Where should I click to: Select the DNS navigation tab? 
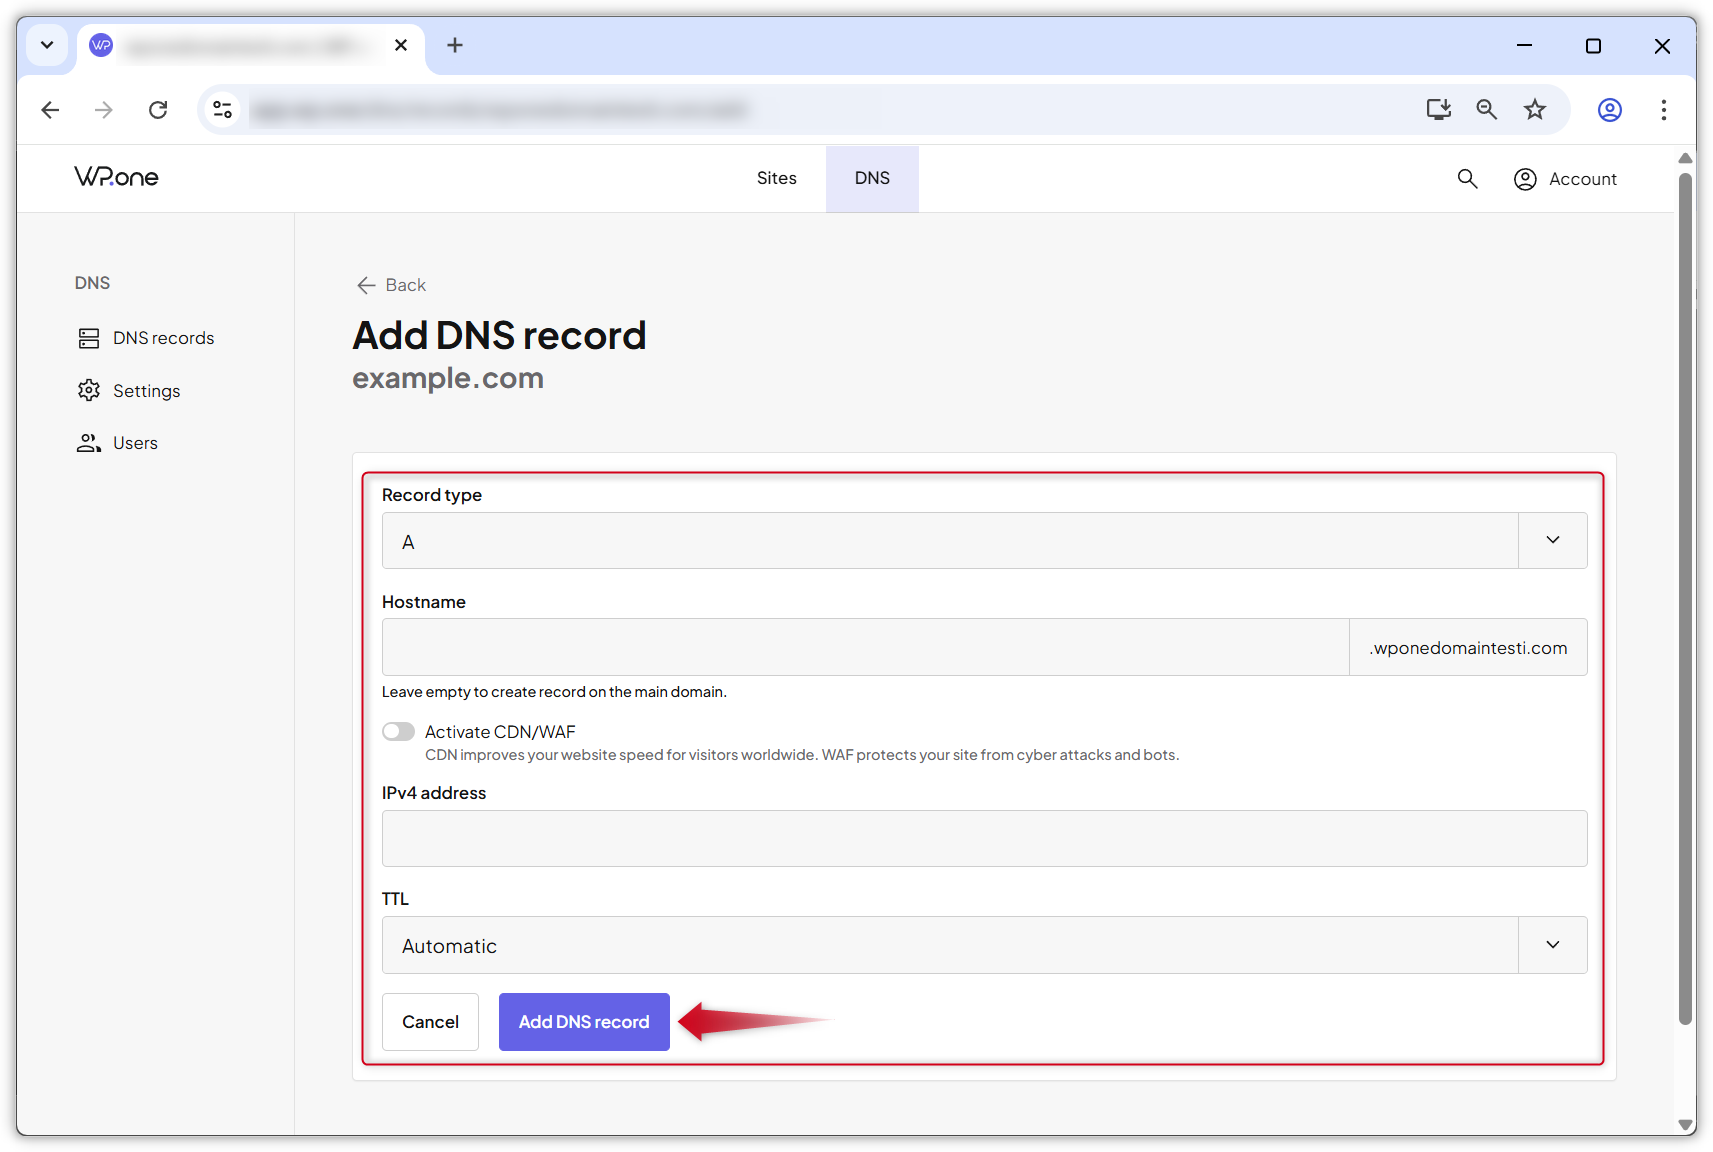click(x=871, y=178)
